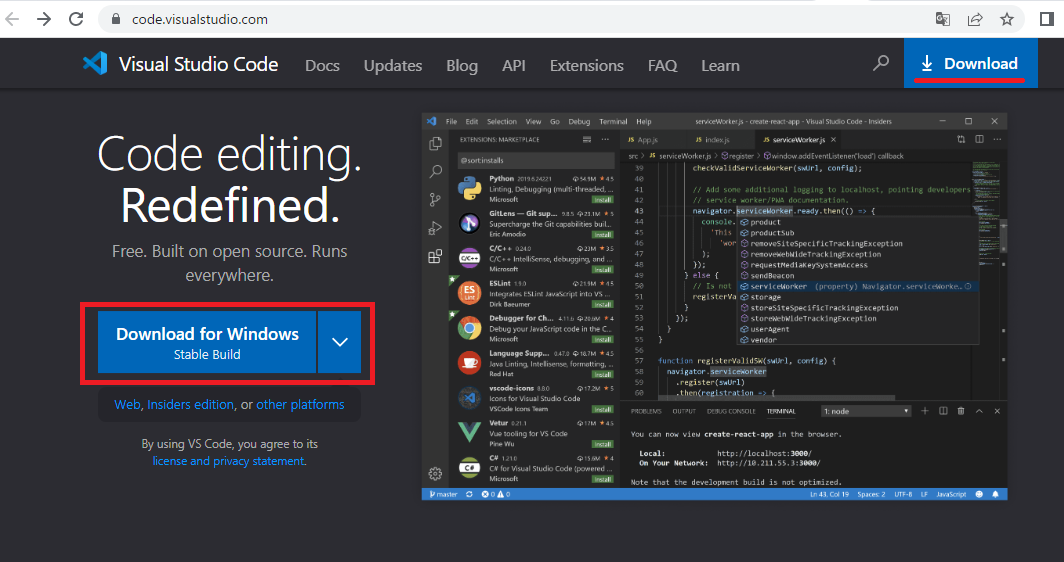
Task: Switch to the DEBUG CONSOLE panel tab
Action: pyautogui.click(x=731, y=411)
